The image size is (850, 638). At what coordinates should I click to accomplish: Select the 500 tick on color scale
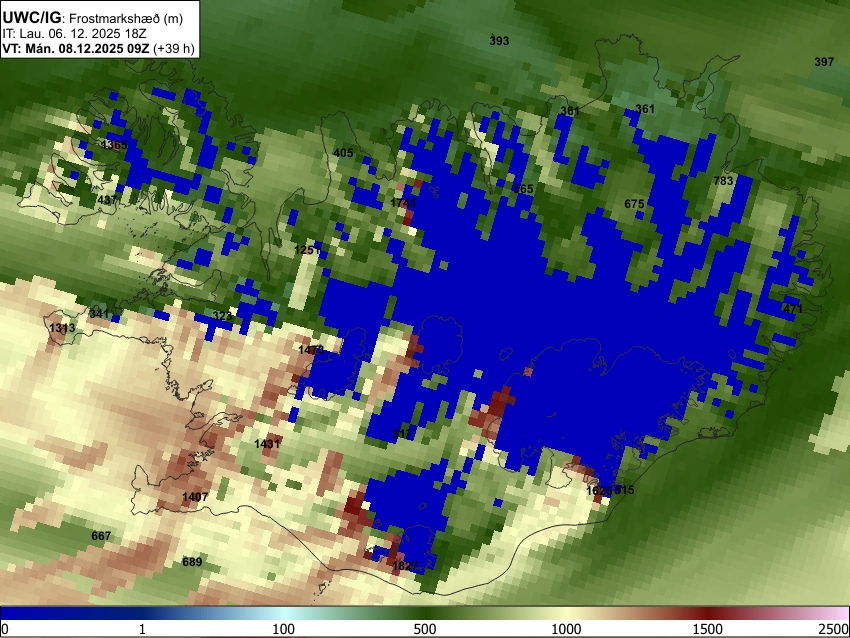[x=425, y=629]
